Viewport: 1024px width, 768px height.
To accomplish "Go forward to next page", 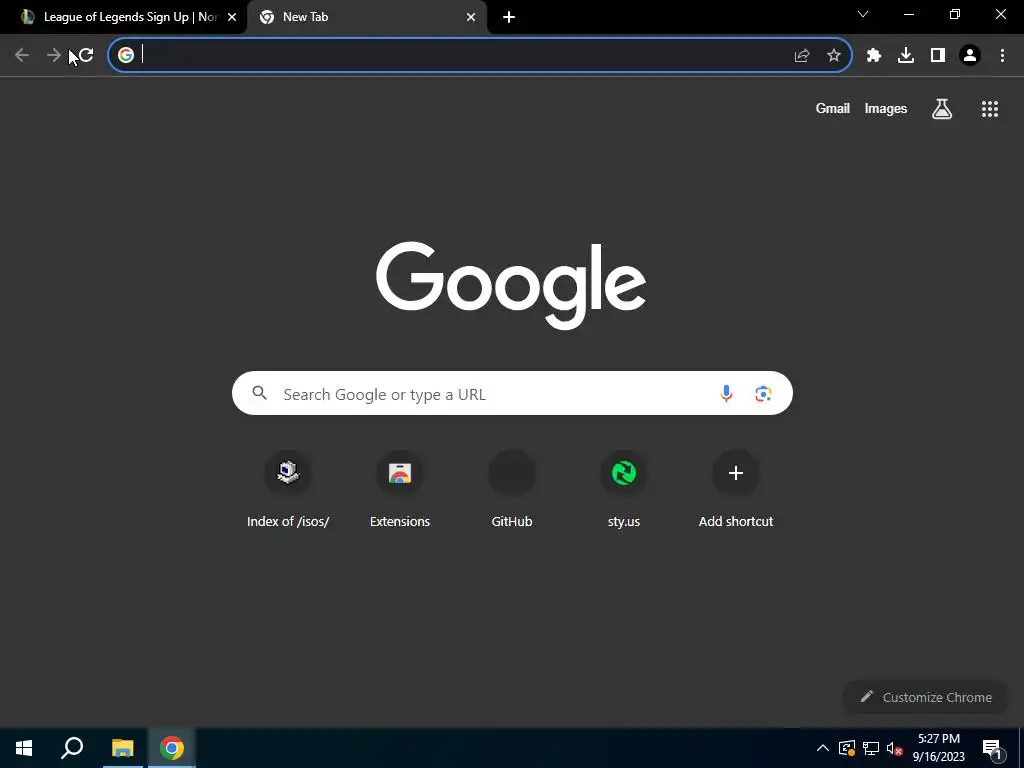I will (54, 56).
